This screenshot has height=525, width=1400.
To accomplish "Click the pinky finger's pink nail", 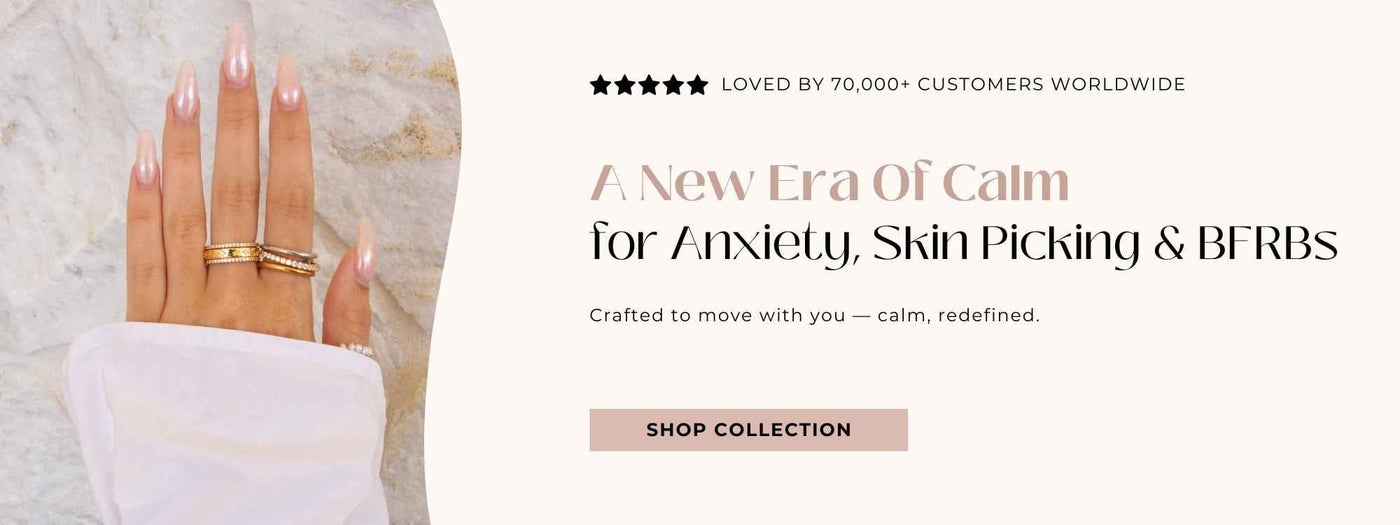I will pos(146,160).
